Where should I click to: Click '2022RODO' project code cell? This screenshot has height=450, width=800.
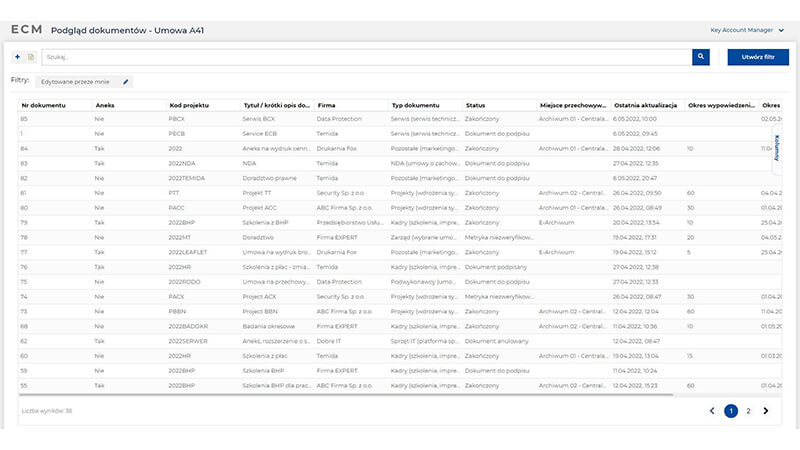pyautogui.click(x=184, y=282)
